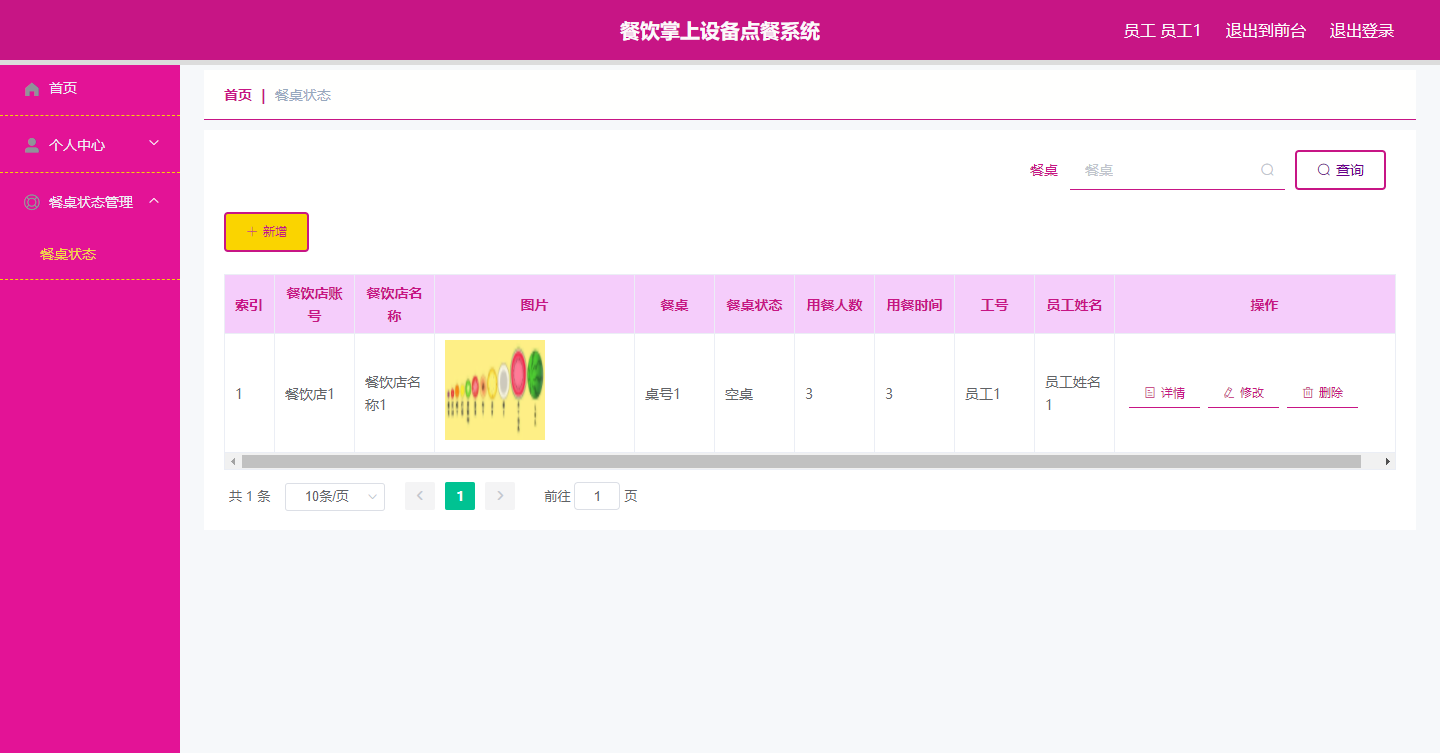Click the 用餐时间 column header

[x=914, y=305]
